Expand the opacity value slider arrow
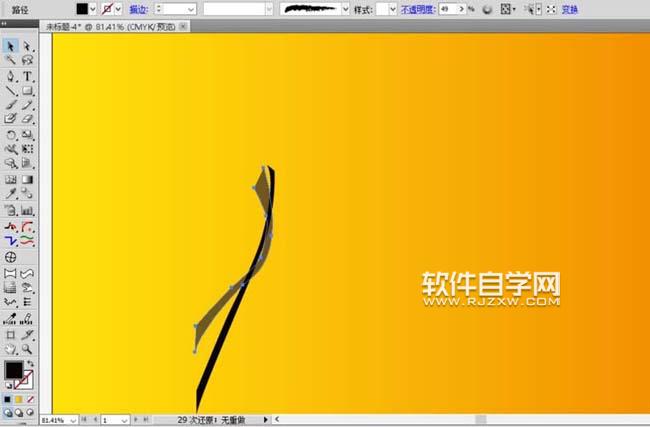This screenshot has width=650, height=427. pyautogui.click(x=462, y=9)
